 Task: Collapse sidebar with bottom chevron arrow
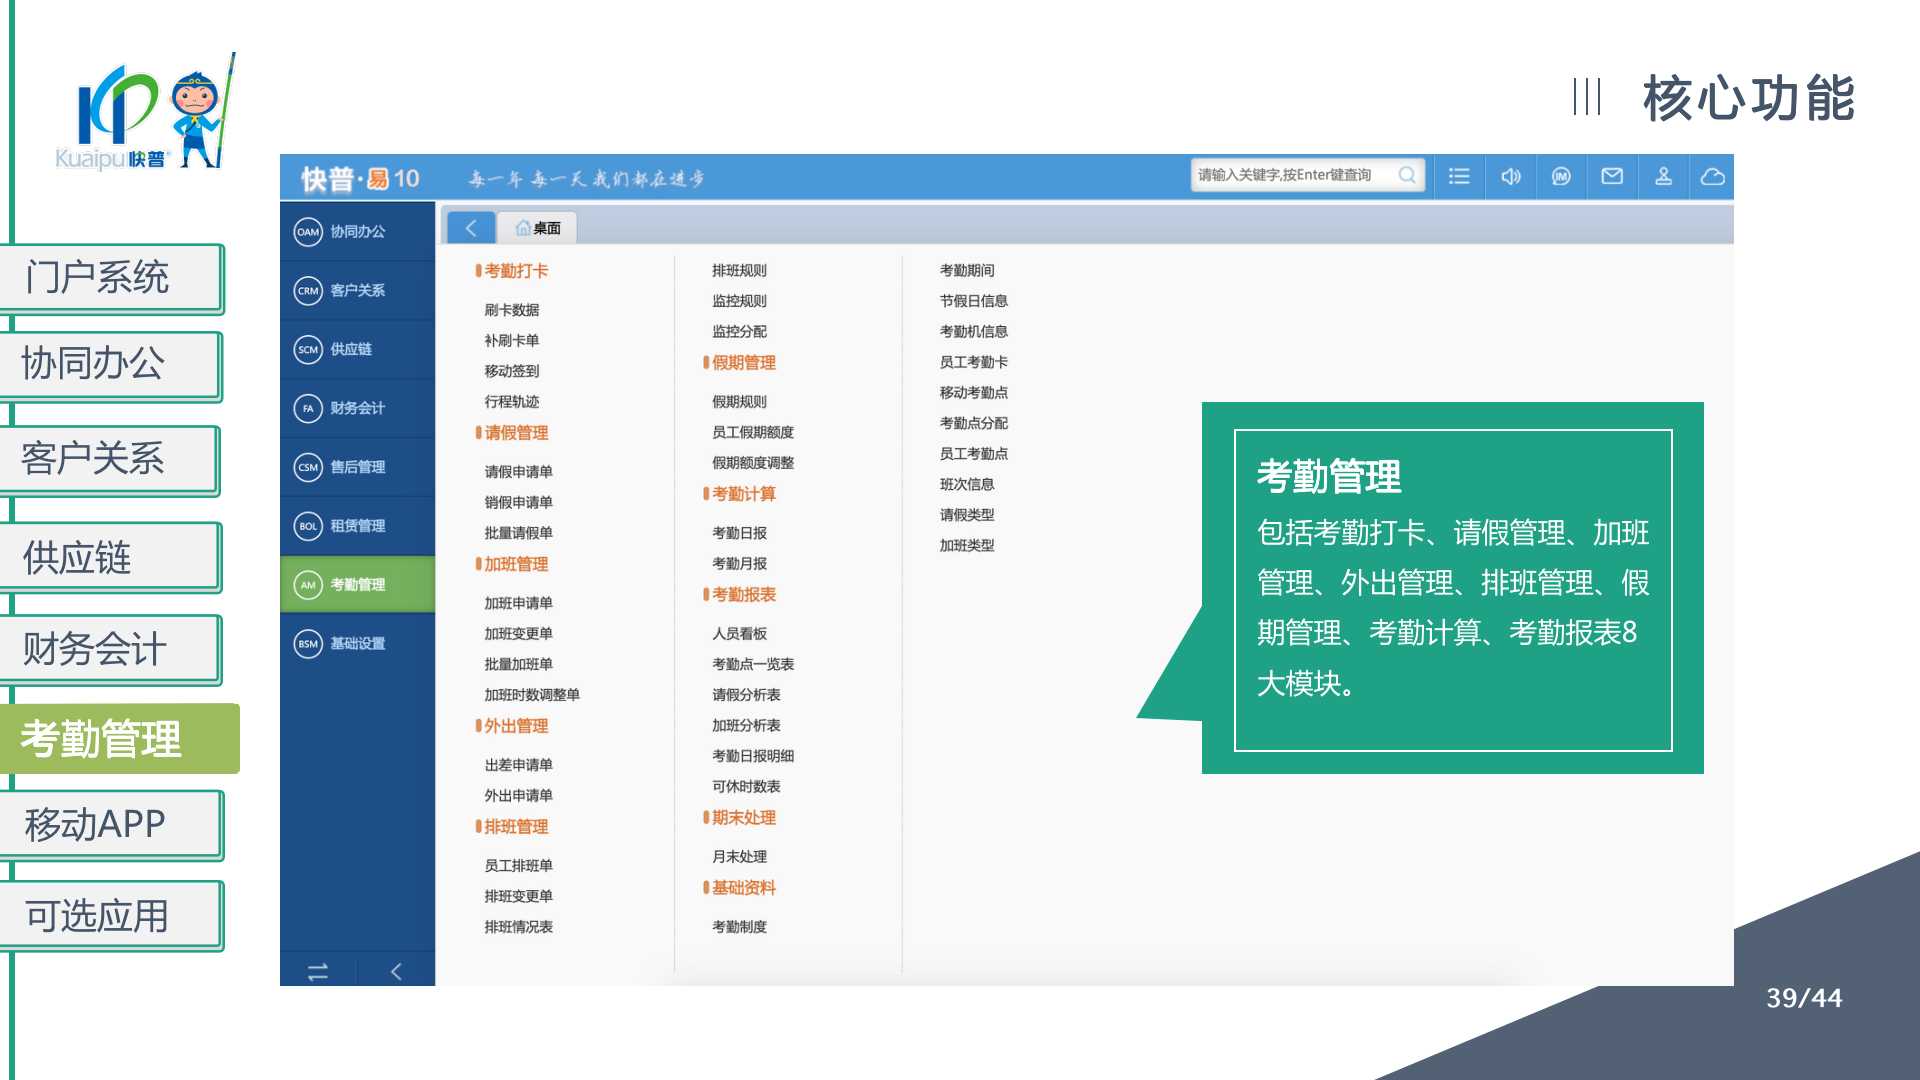coord(396,971)
